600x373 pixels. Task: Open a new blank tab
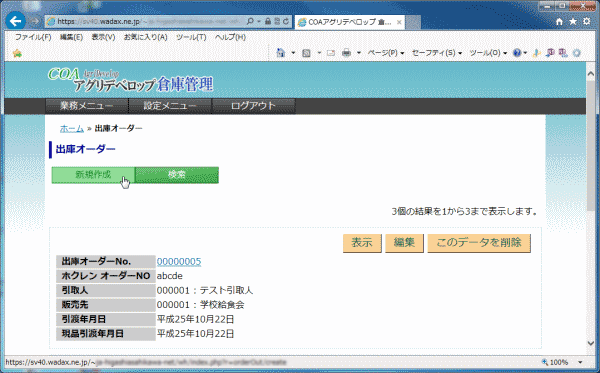click(x=413, y=22)
